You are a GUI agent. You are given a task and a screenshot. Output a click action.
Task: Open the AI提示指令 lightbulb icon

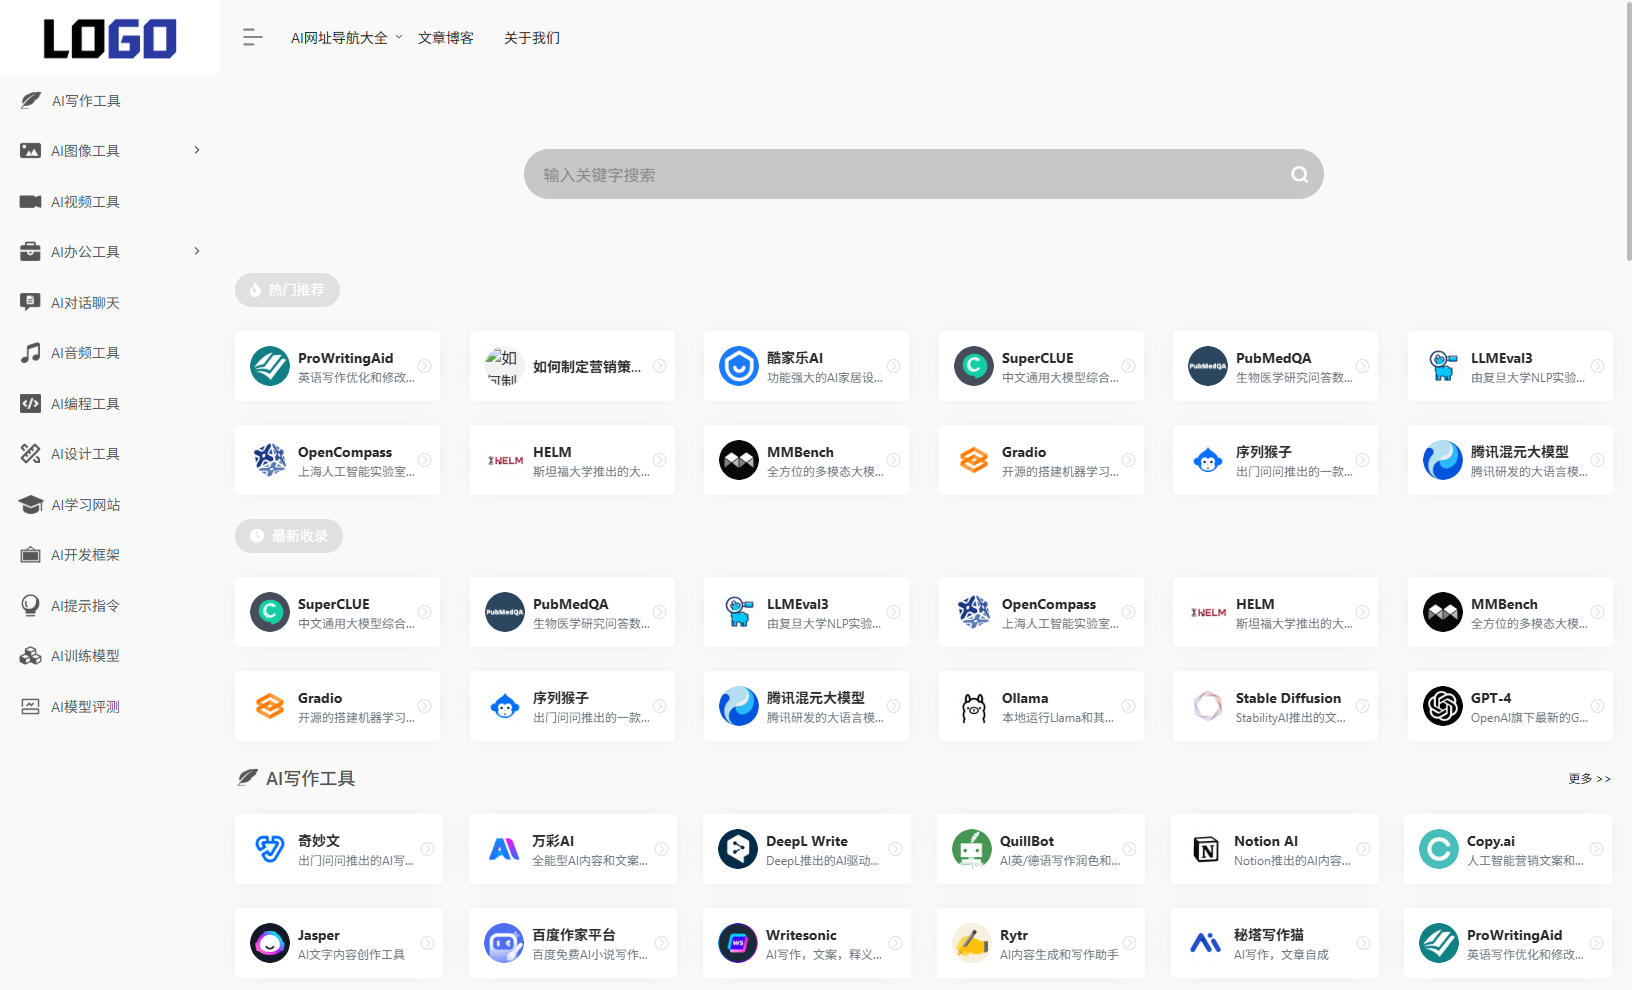coord(31,605)
